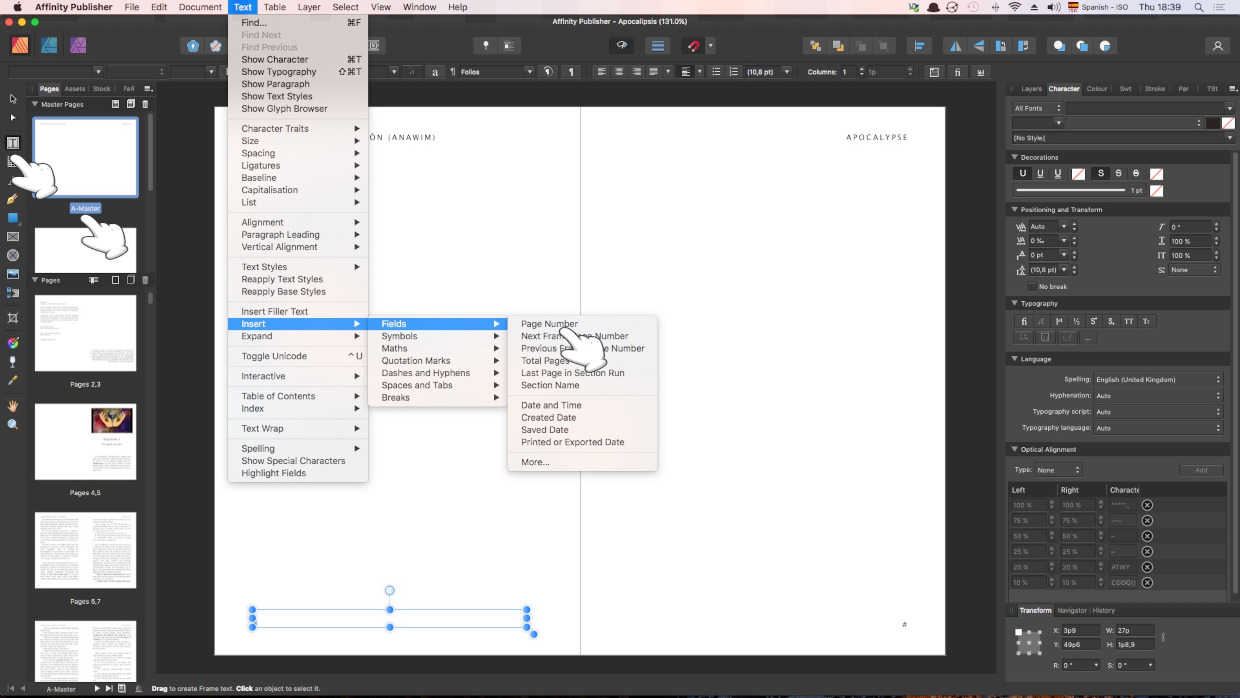Click the Add button in Optical Alignment

tap(1200, 470)
